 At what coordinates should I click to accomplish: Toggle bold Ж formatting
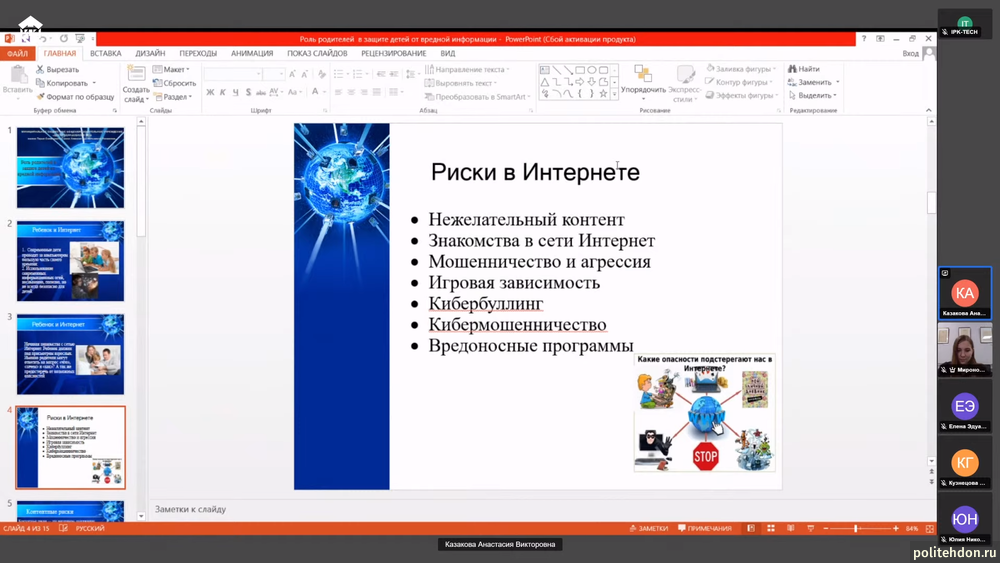pyautogui.click(x=210, y=92)
